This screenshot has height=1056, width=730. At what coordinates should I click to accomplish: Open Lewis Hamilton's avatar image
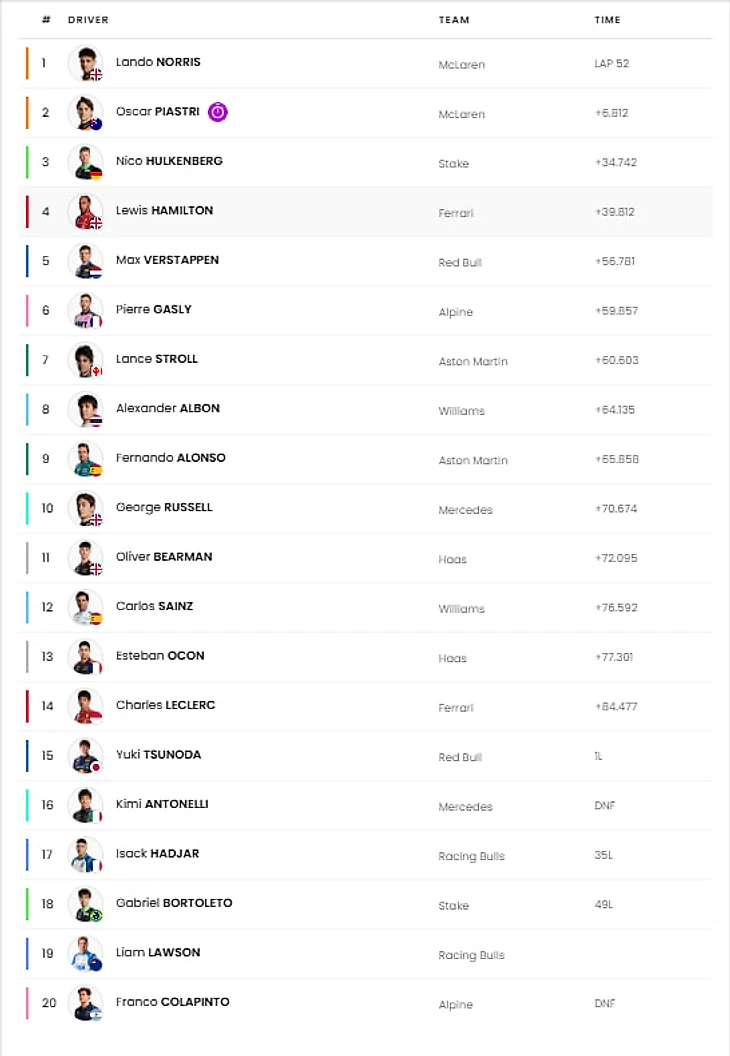click(85, 212)
